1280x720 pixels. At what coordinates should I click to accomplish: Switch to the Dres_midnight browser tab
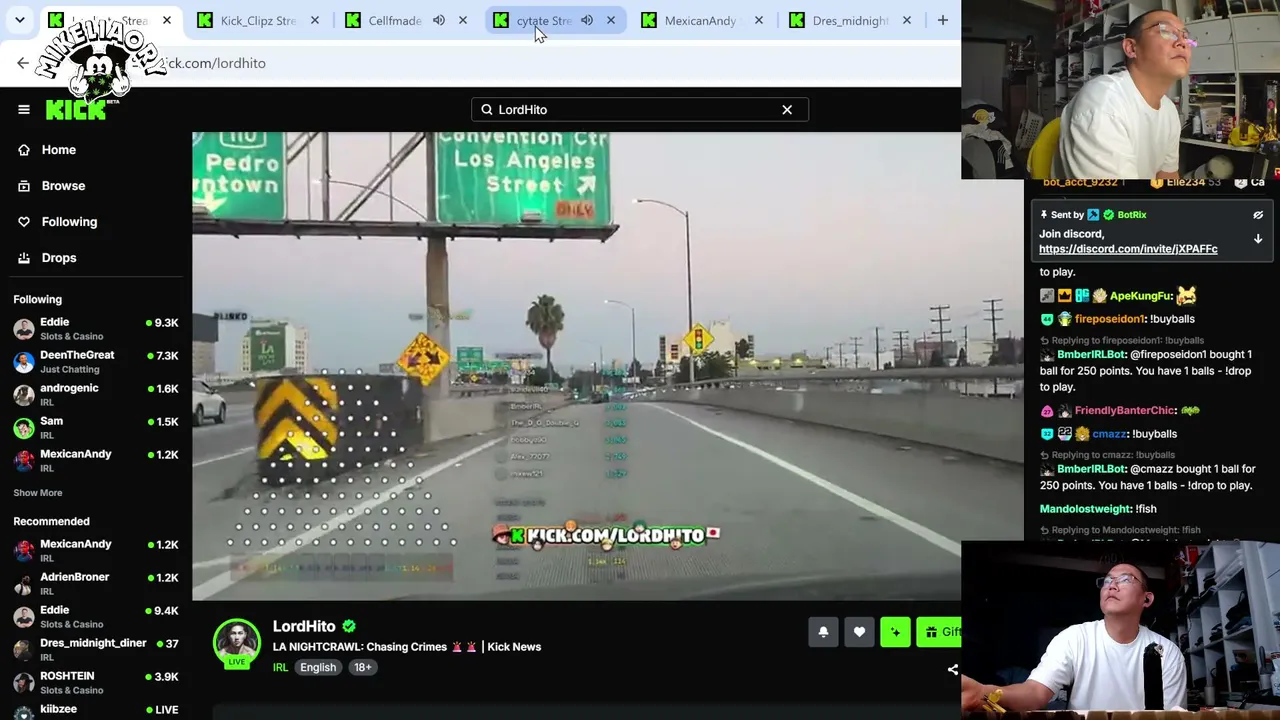850,20
